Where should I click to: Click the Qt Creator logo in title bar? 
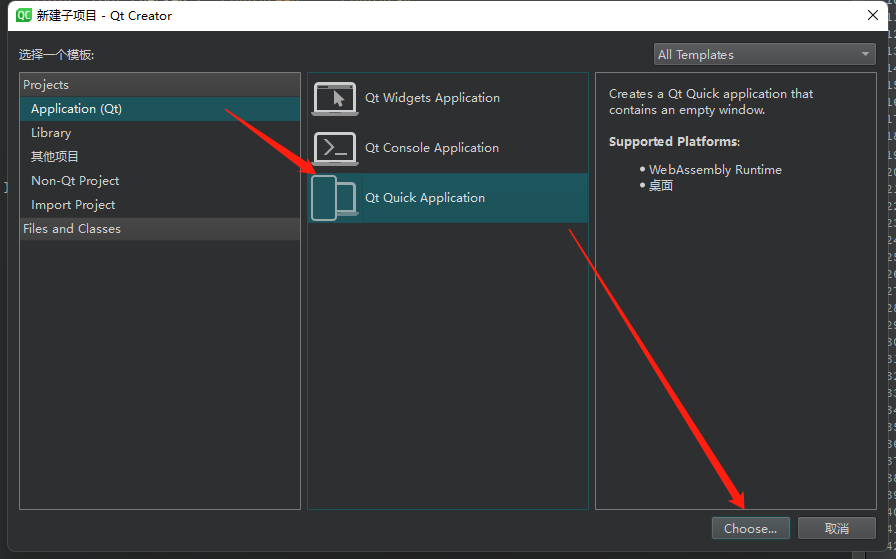pyautogui.click(x=23, y=15)
